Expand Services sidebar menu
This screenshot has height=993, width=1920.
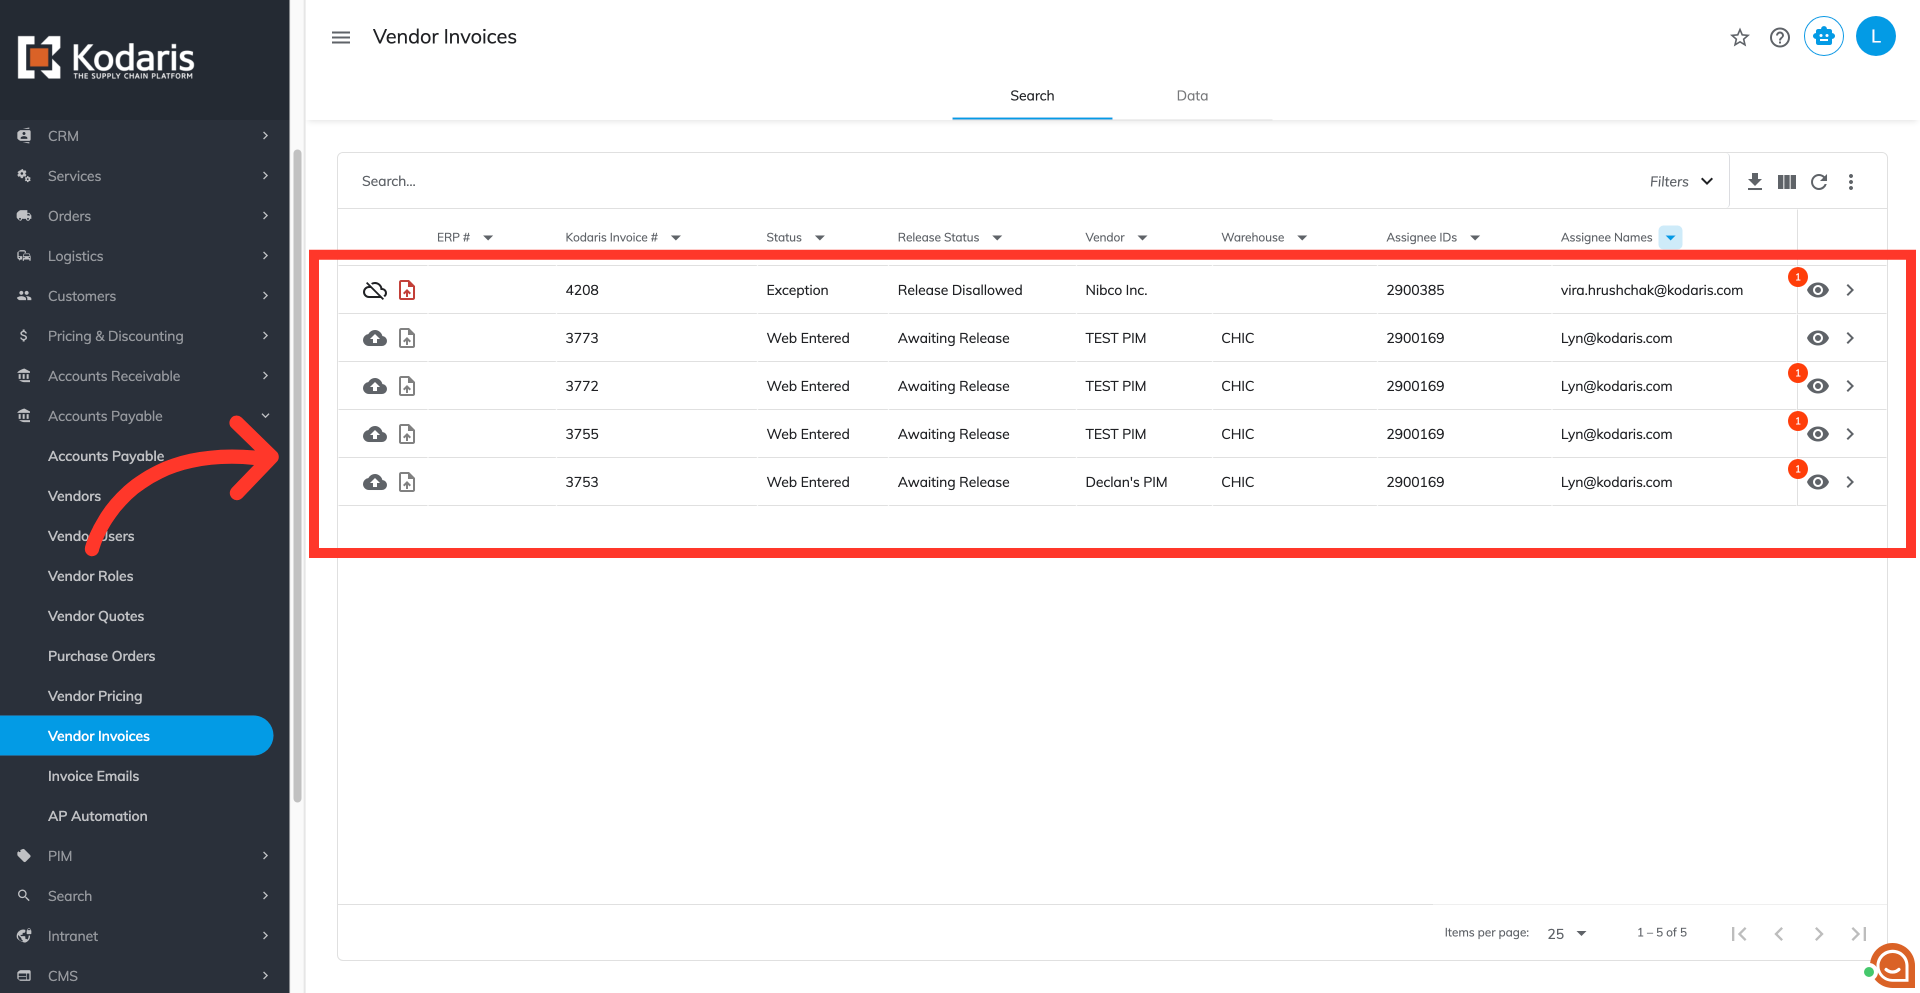coord(145,176)
